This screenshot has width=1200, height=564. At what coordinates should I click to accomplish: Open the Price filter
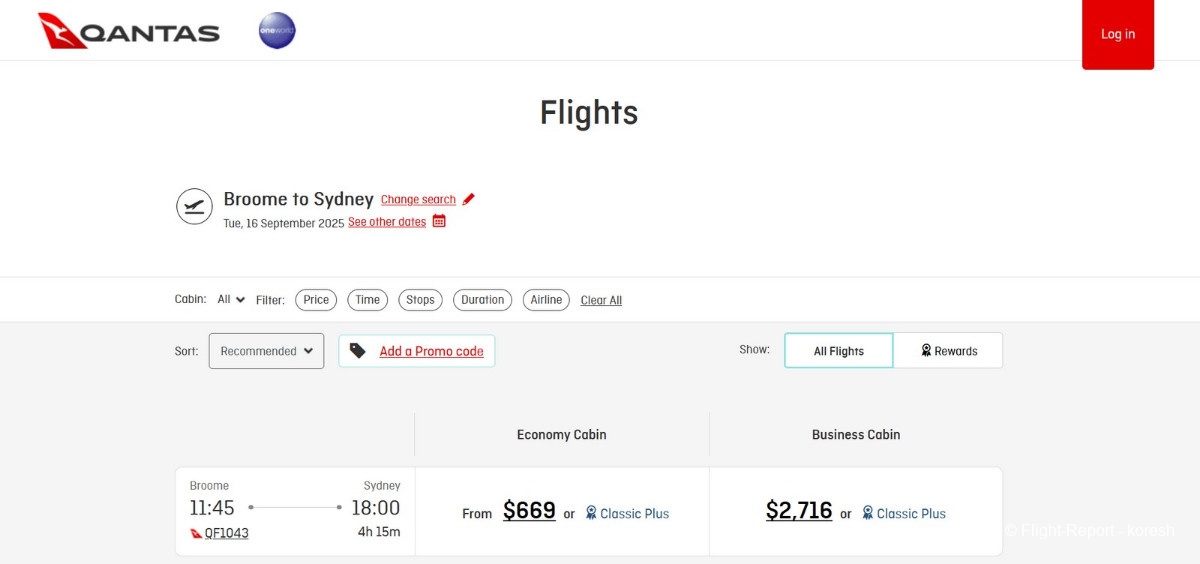[x=316, y=300]
